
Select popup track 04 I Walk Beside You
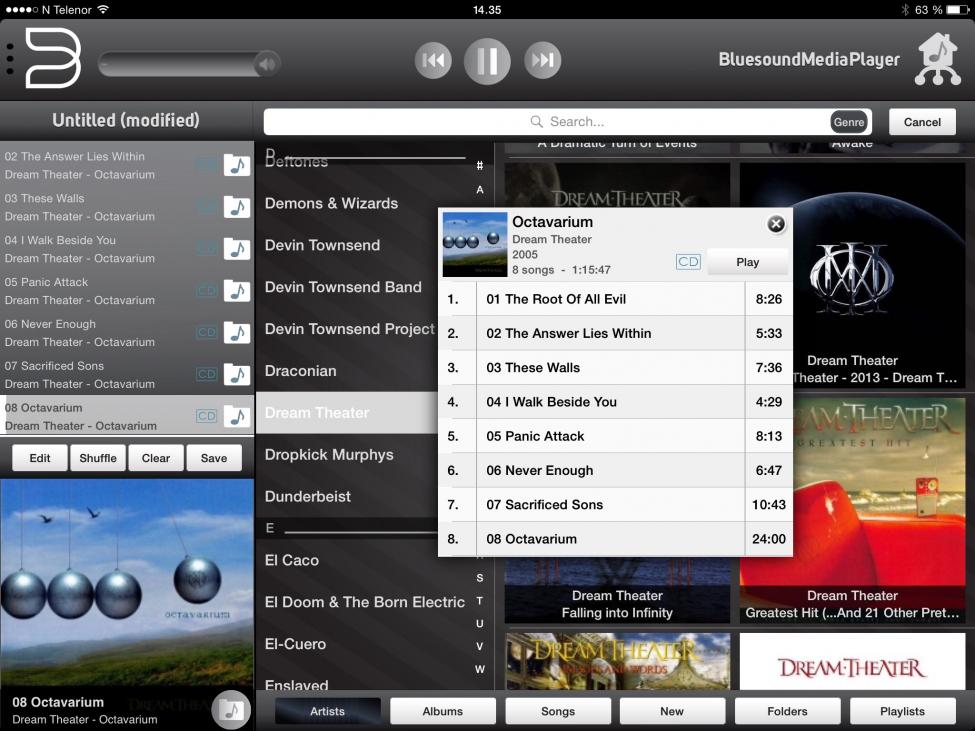pos(616,402)
